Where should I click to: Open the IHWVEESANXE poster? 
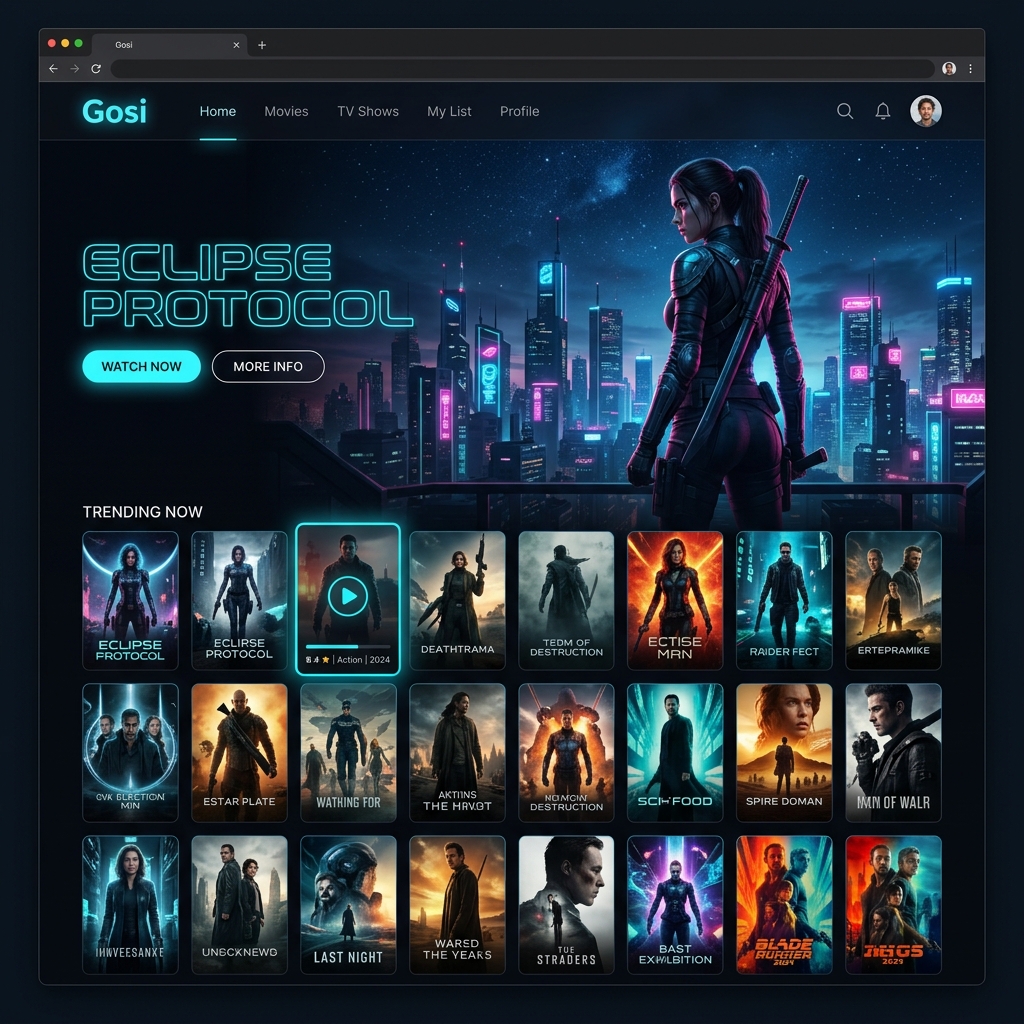(x=131, y=905)
